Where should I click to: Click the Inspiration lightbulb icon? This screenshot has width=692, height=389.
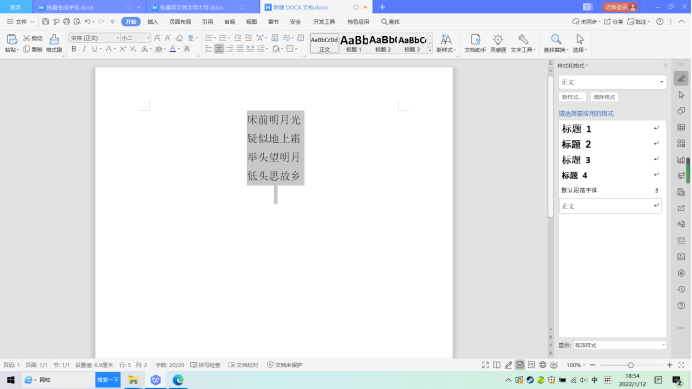coord(498,40)
